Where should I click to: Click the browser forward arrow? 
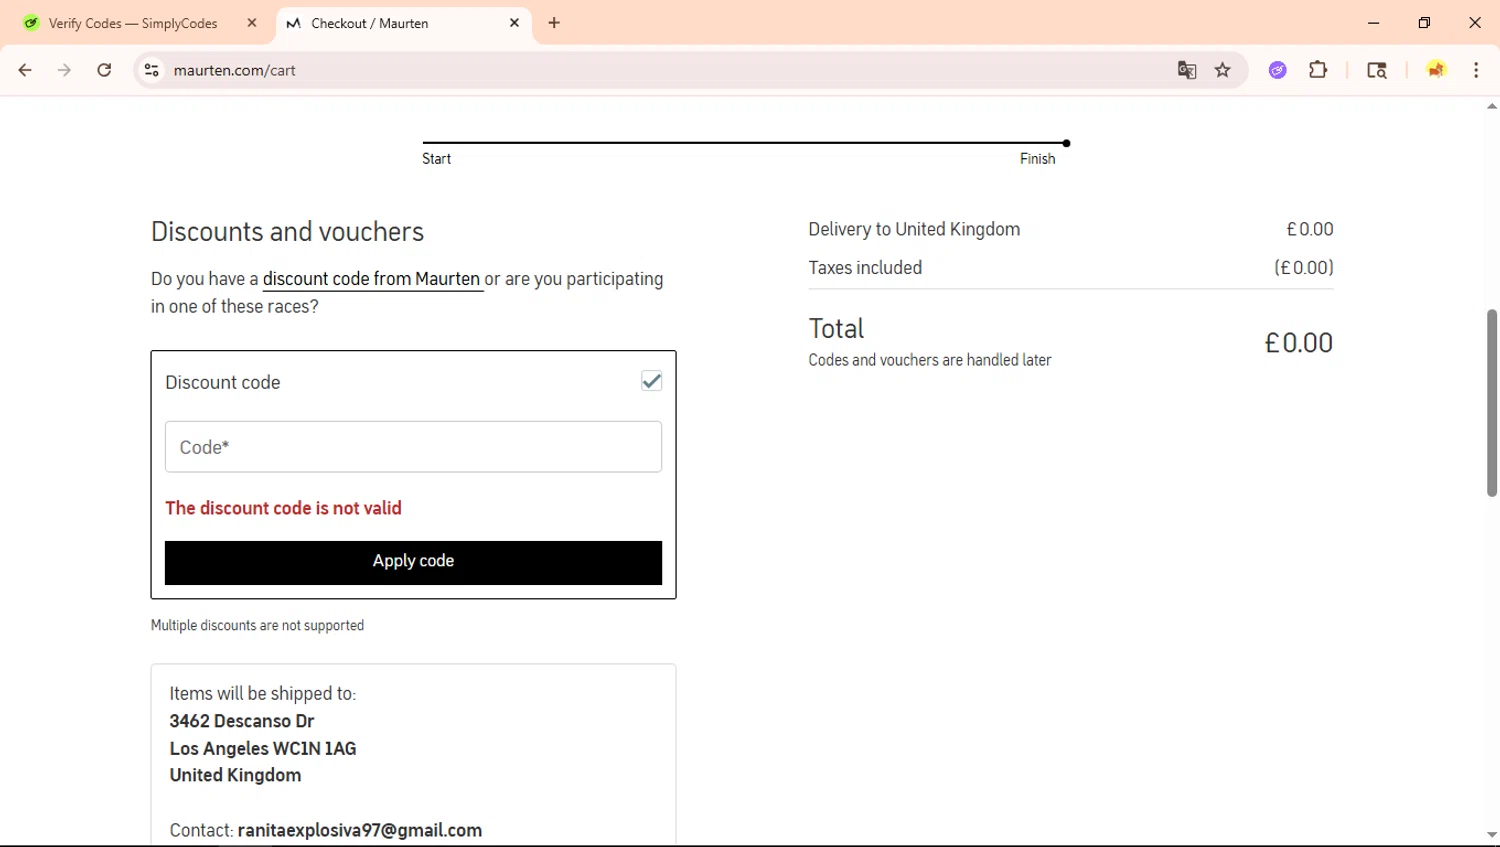pos(64,70)
